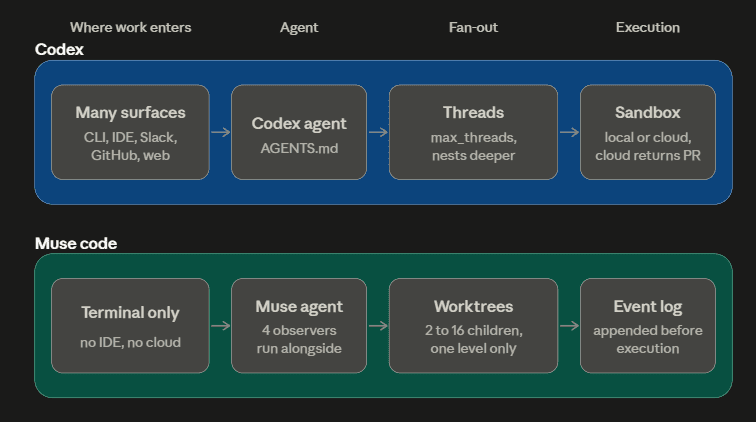Click the '4 observers run alongside' text
Viewport: 756px width, 422px height.
coord(299,339)
